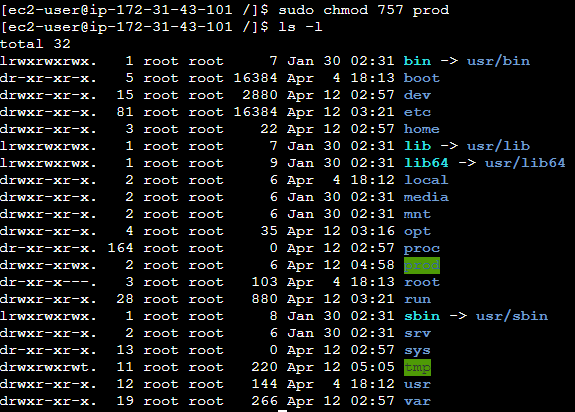Click the 'ls -l' command text
The height and width of the screenshot is (412, 575).
click(x=300, y=27)
